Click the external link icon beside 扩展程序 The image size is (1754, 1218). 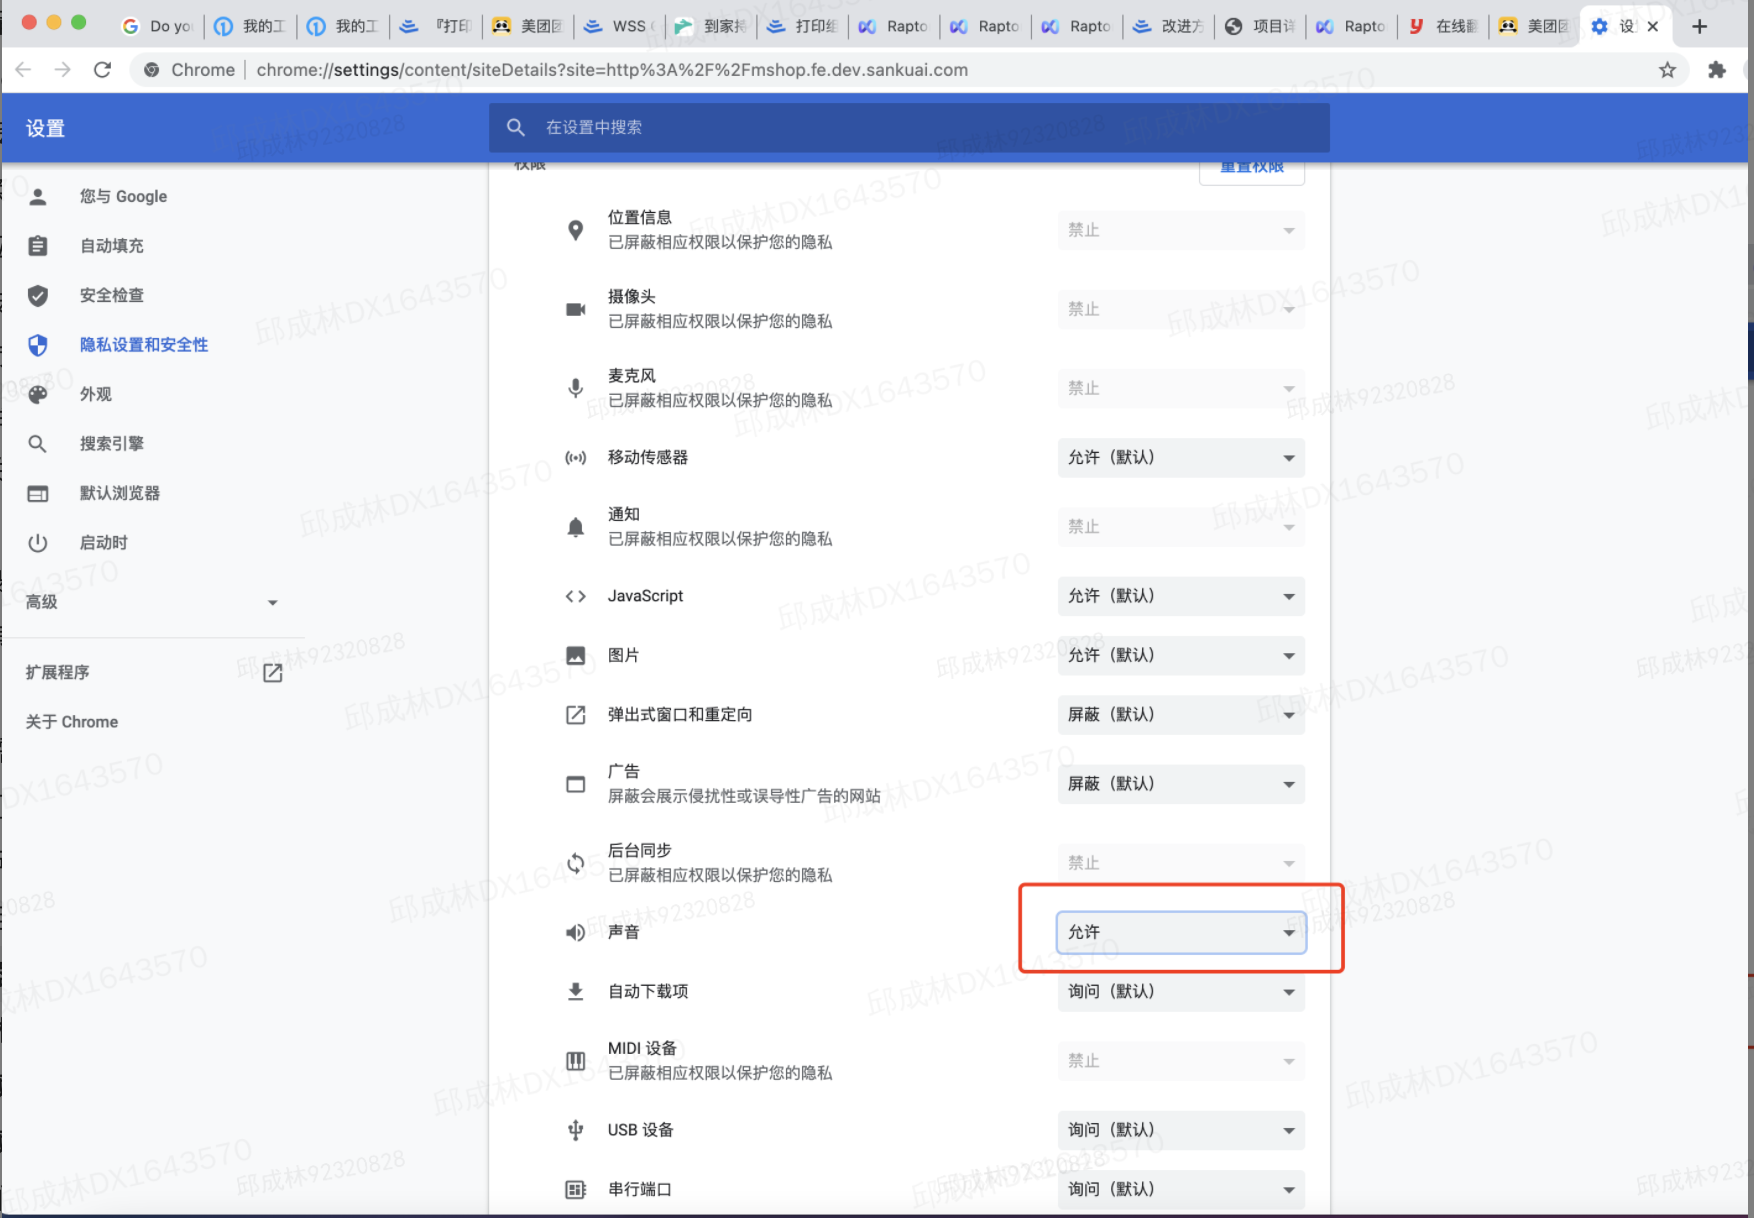[272, 673]
